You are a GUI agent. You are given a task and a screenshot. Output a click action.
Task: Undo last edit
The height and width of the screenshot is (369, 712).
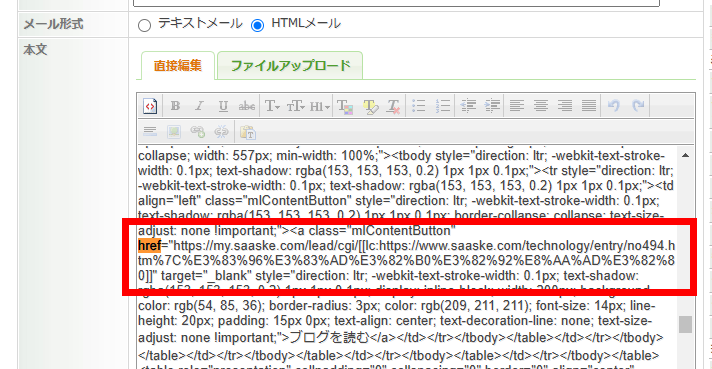coord(614,106)
